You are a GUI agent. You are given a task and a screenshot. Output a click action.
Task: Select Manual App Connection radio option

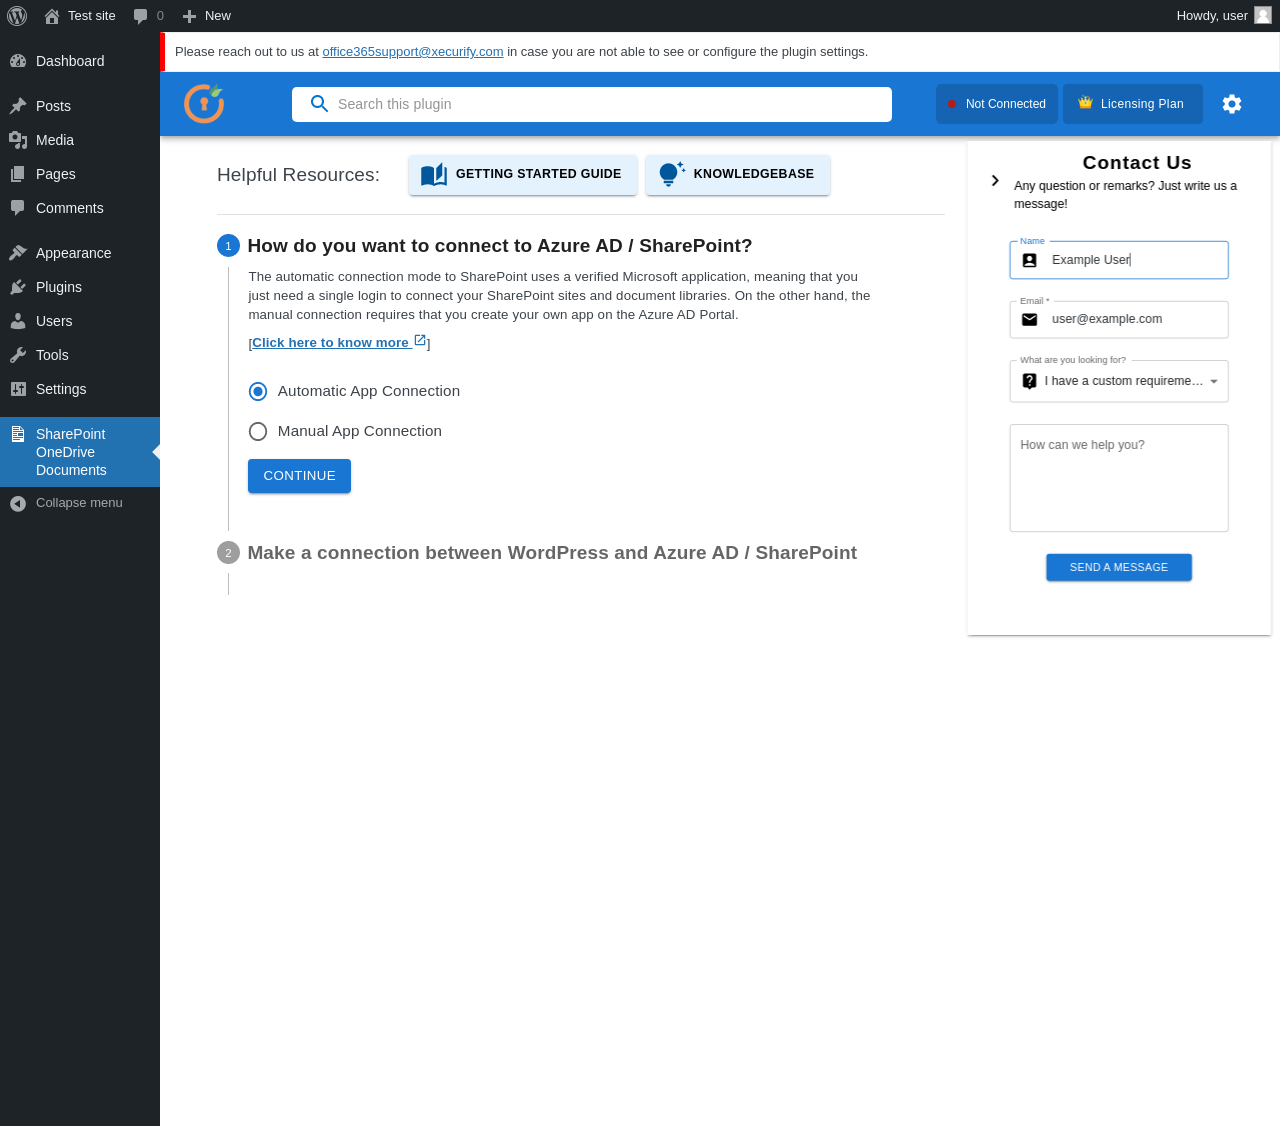coord(258,431)
